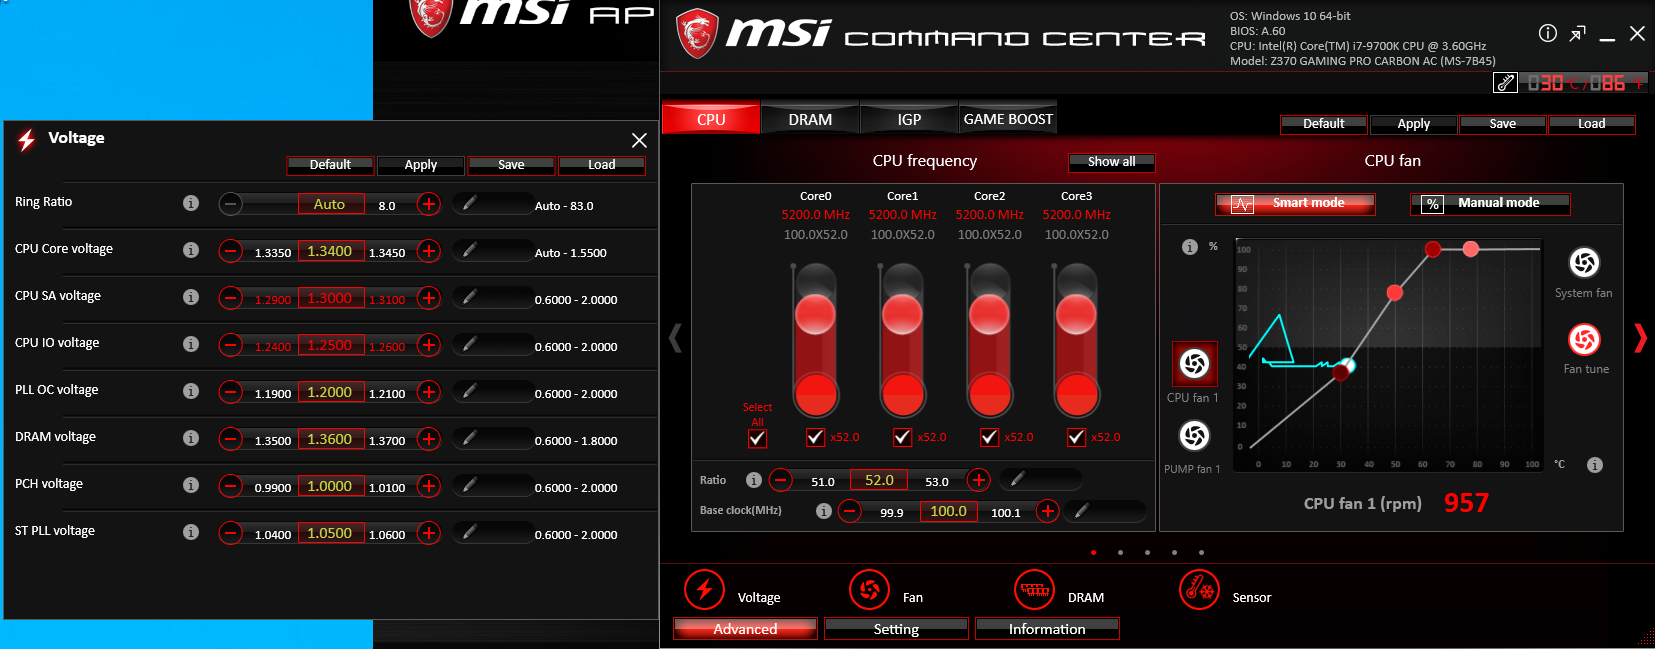Increase DRAM voltage with plus button
Image resolution: width=1655 pixels, height=649 pixels.
pos(429,439)
